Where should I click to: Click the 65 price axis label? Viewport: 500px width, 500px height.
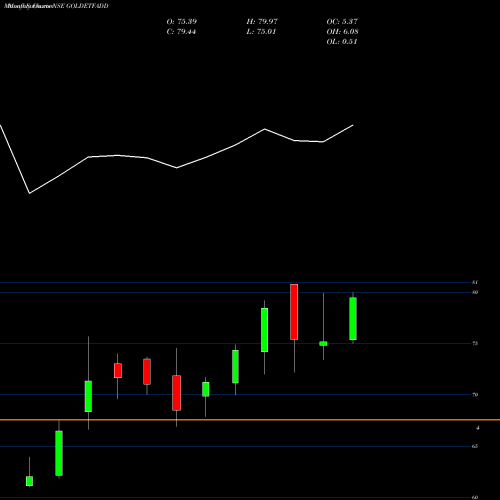475,446
